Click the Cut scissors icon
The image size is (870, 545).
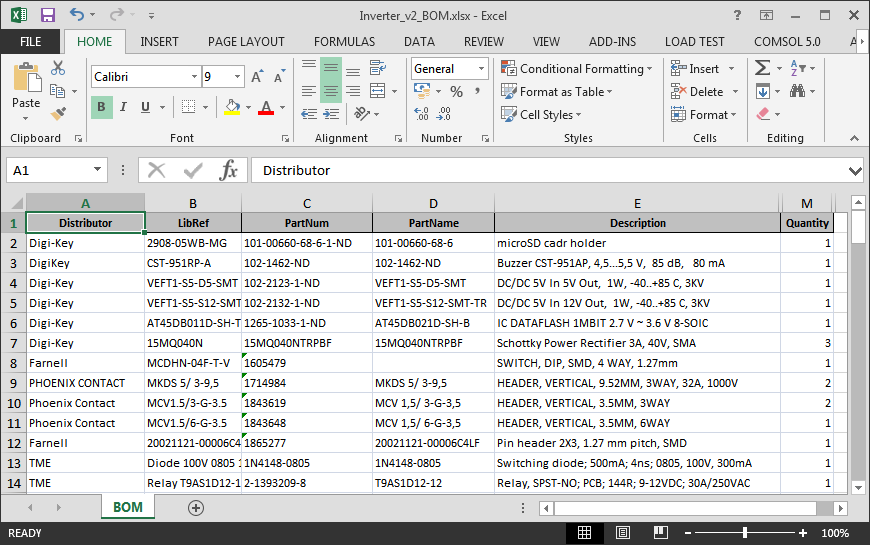coord(58,68)
